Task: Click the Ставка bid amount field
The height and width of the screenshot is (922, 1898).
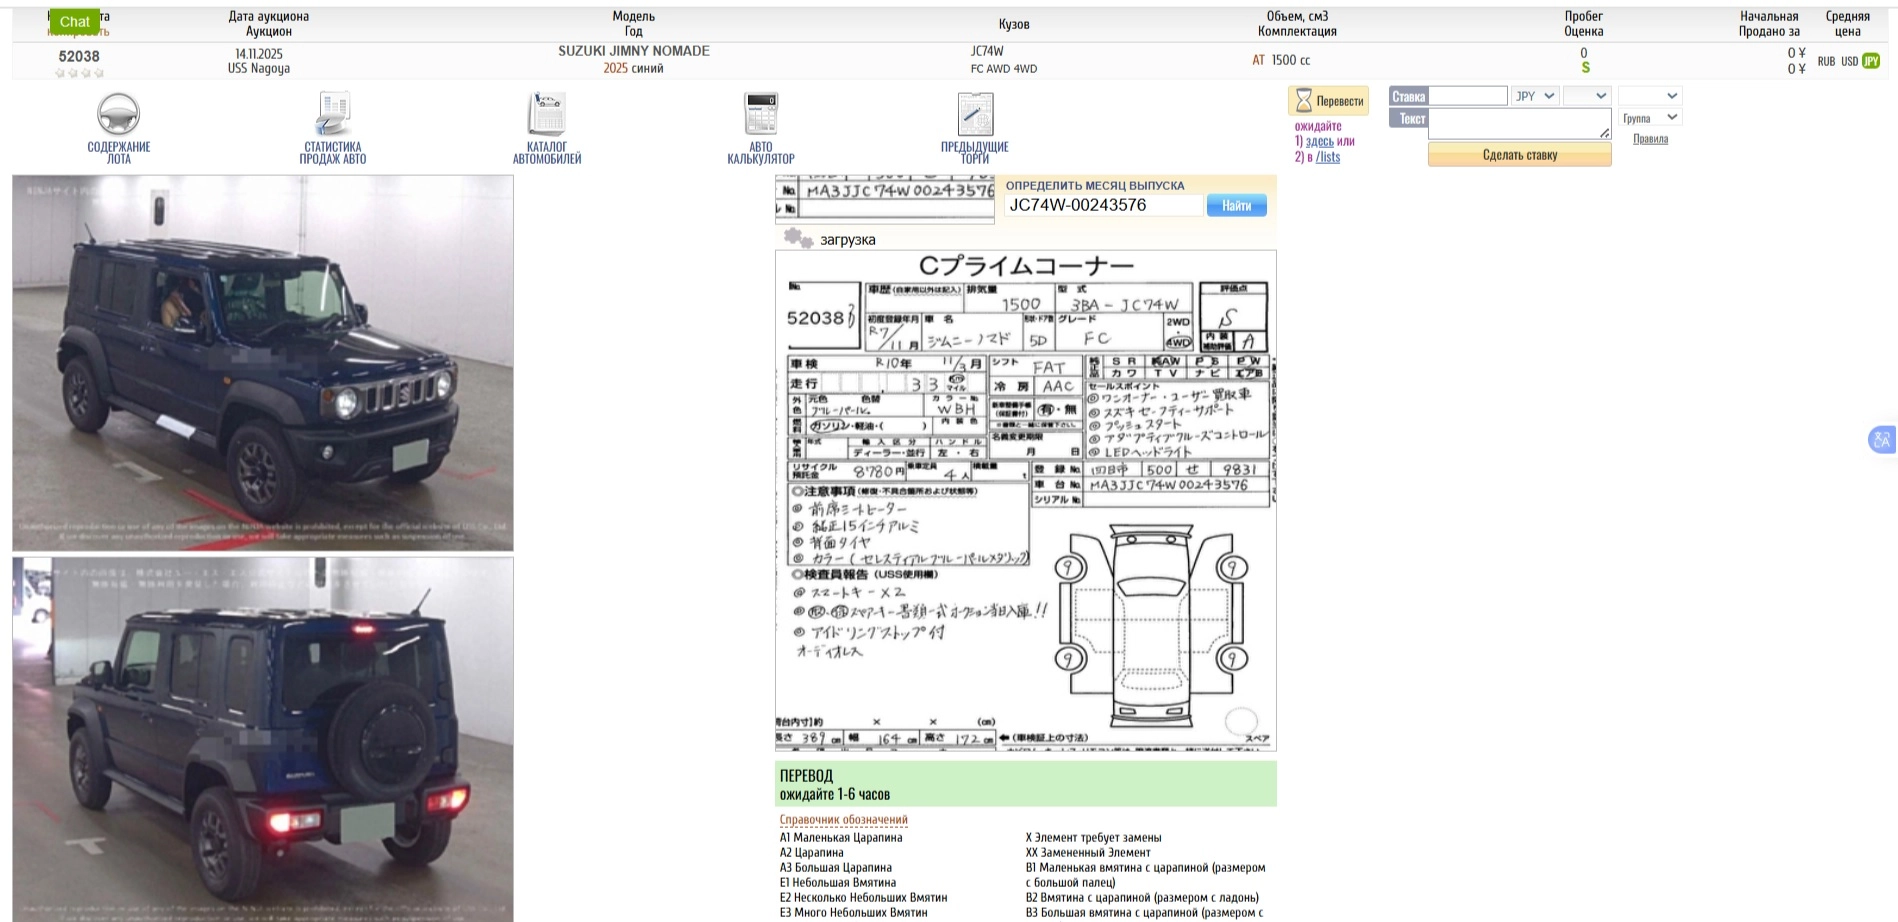Action: (1467, 96)
